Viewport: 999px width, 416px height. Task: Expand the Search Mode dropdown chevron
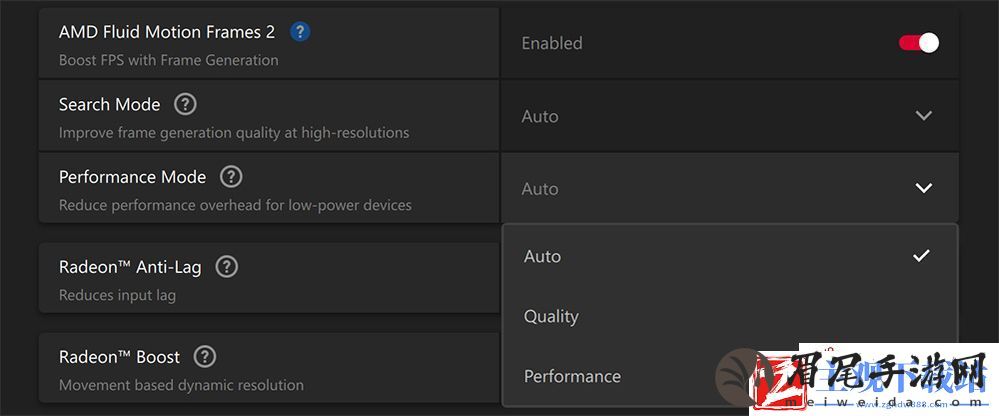click(x=923, y=116)
